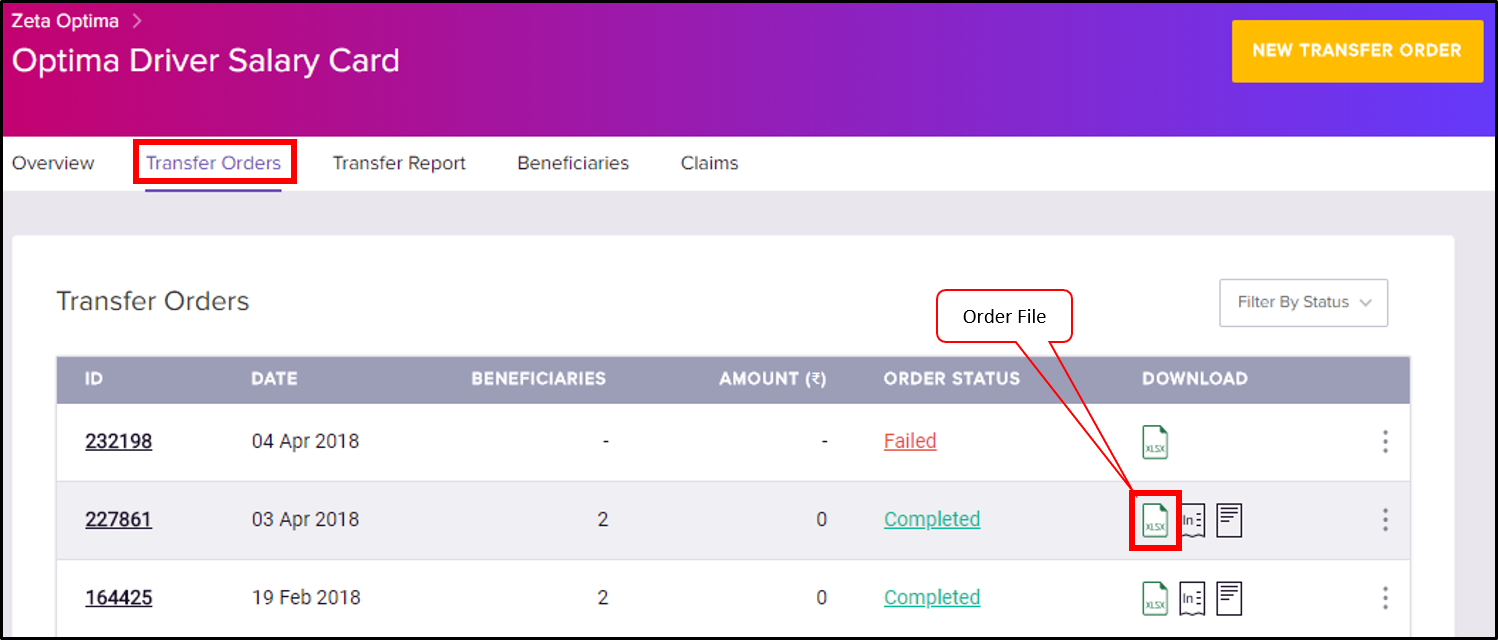Go to the Claims tab
The height and width of the screenshot is (640, 1498).
tap(709, 163)
